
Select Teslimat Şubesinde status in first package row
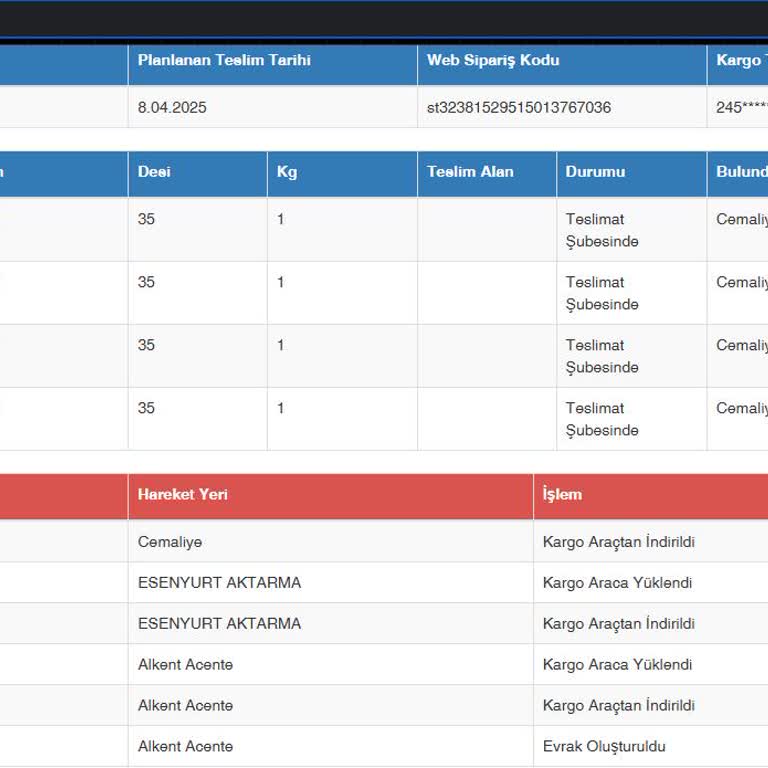602,230
